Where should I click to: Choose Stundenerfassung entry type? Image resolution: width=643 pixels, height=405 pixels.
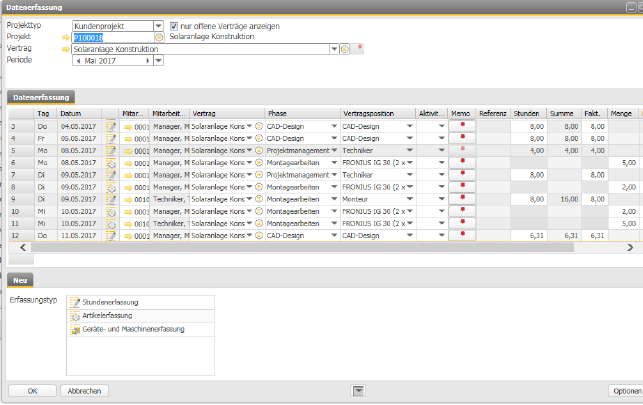[x=140, y=303]
